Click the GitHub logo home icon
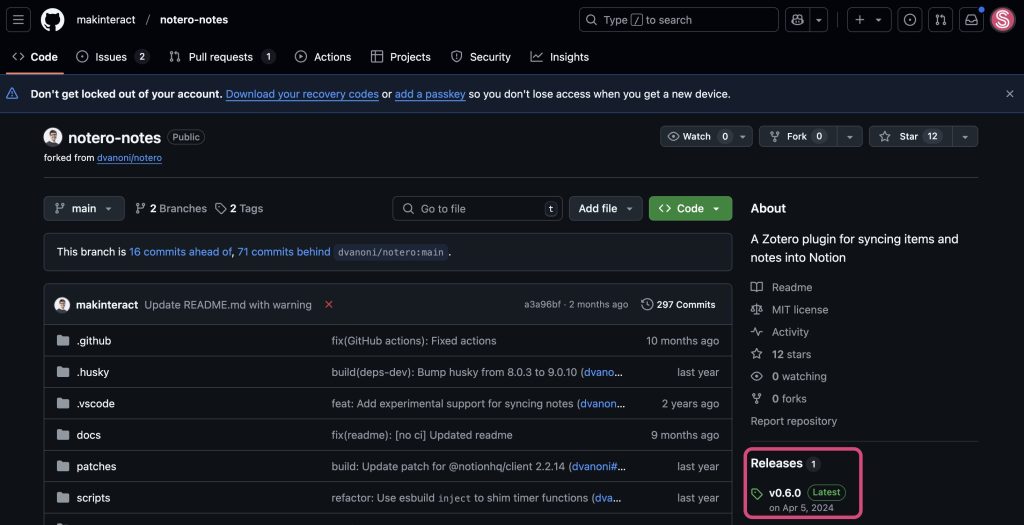The image size is (1024, 525). [x=53, y=20]
